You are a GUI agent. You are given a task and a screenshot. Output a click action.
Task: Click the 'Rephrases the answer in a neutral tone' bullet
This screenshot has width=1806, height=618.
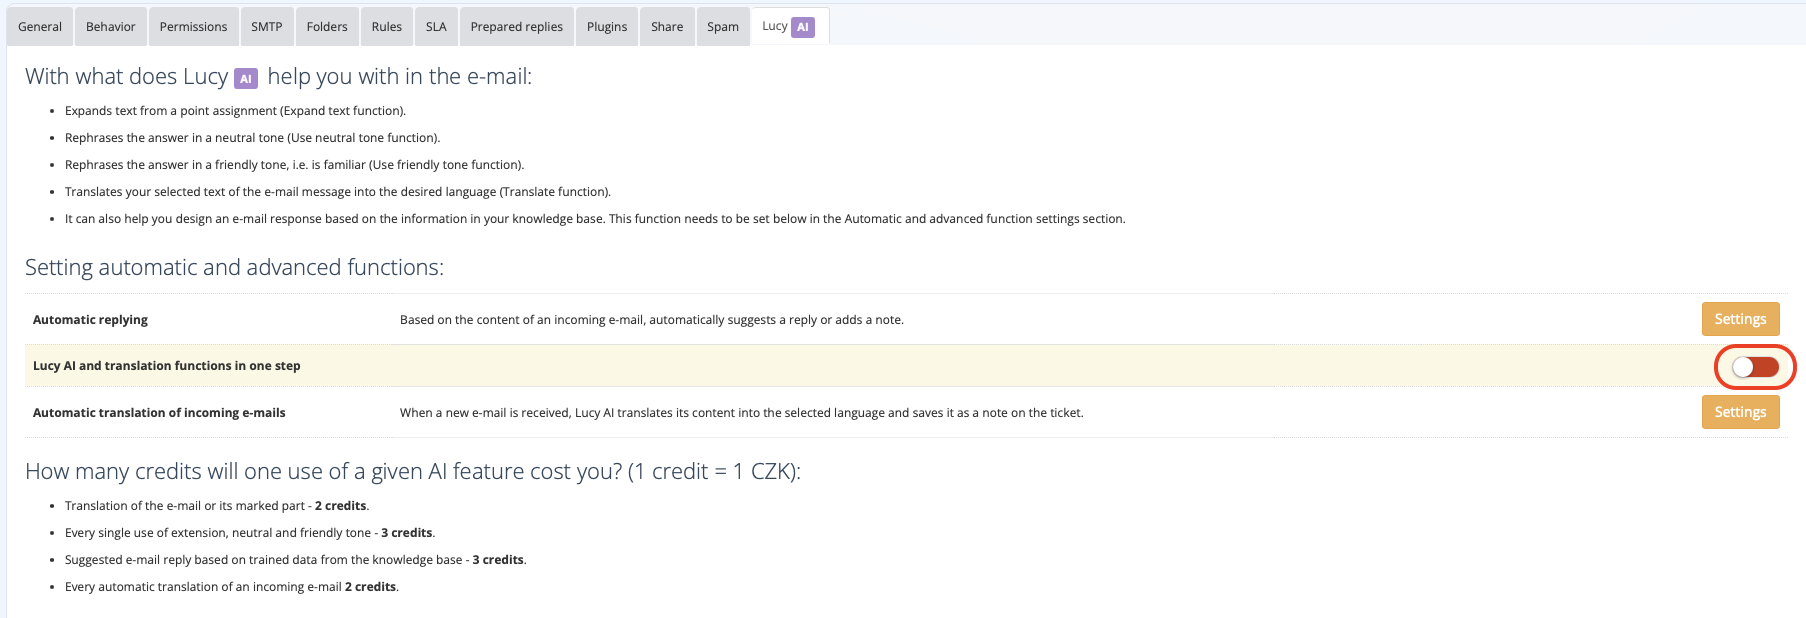[x=252, y=138]
